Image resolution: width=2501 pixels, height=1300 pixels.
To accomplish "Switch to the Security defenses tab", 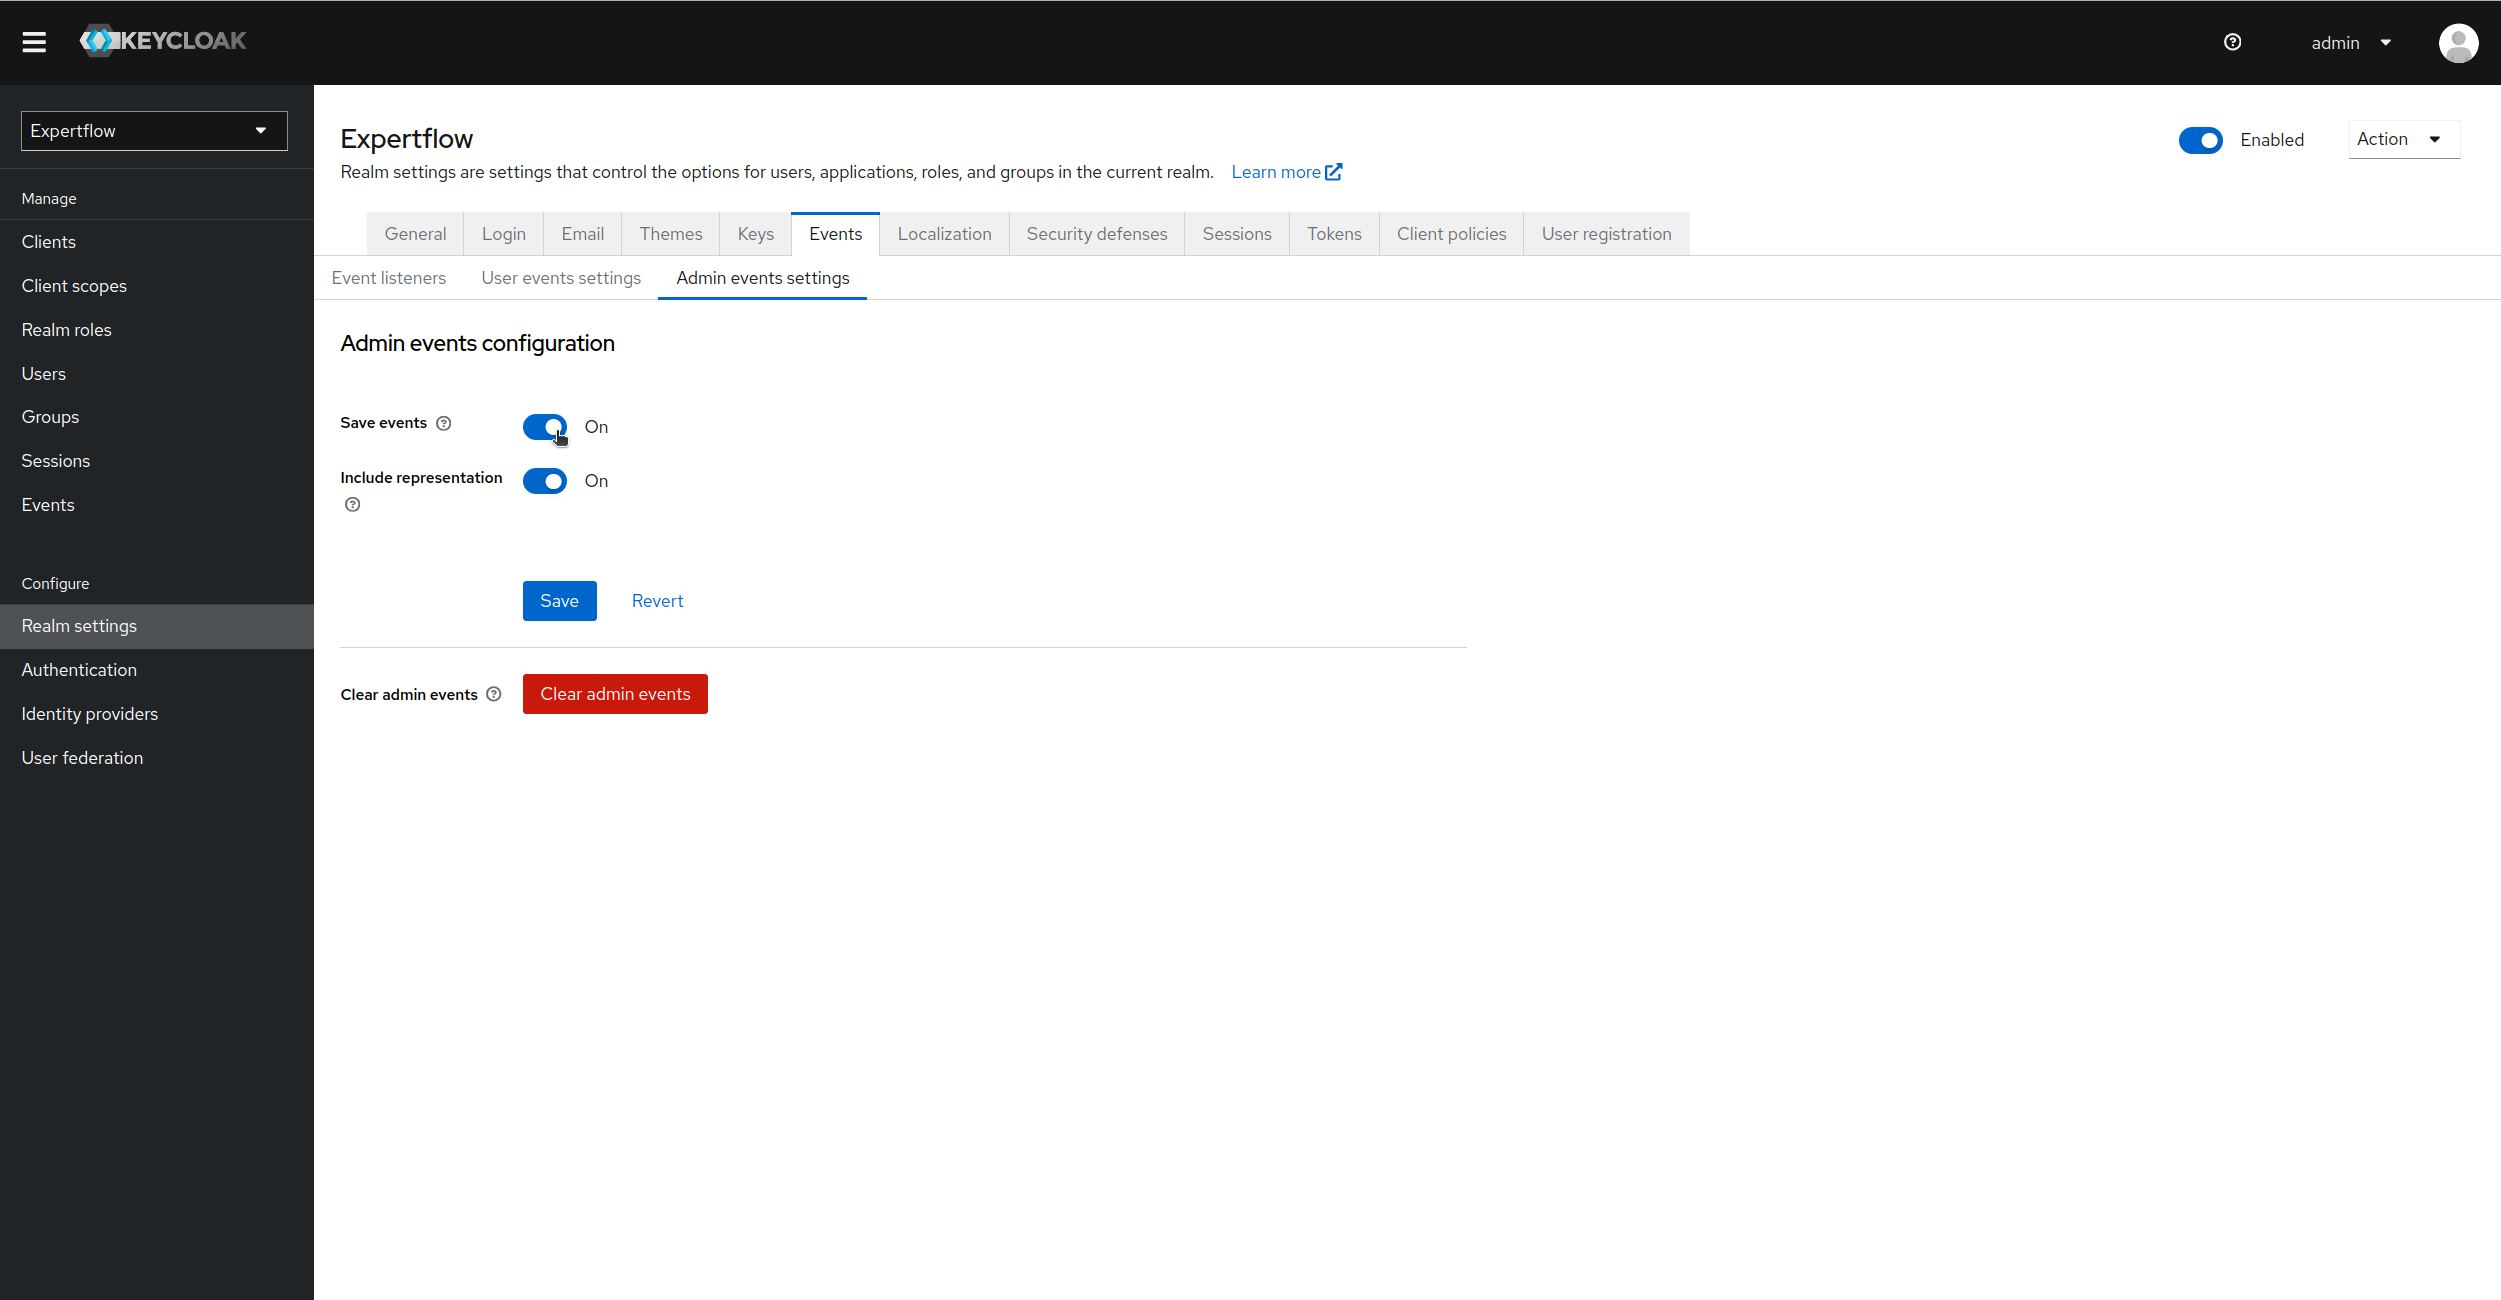I will point(1096,233).
